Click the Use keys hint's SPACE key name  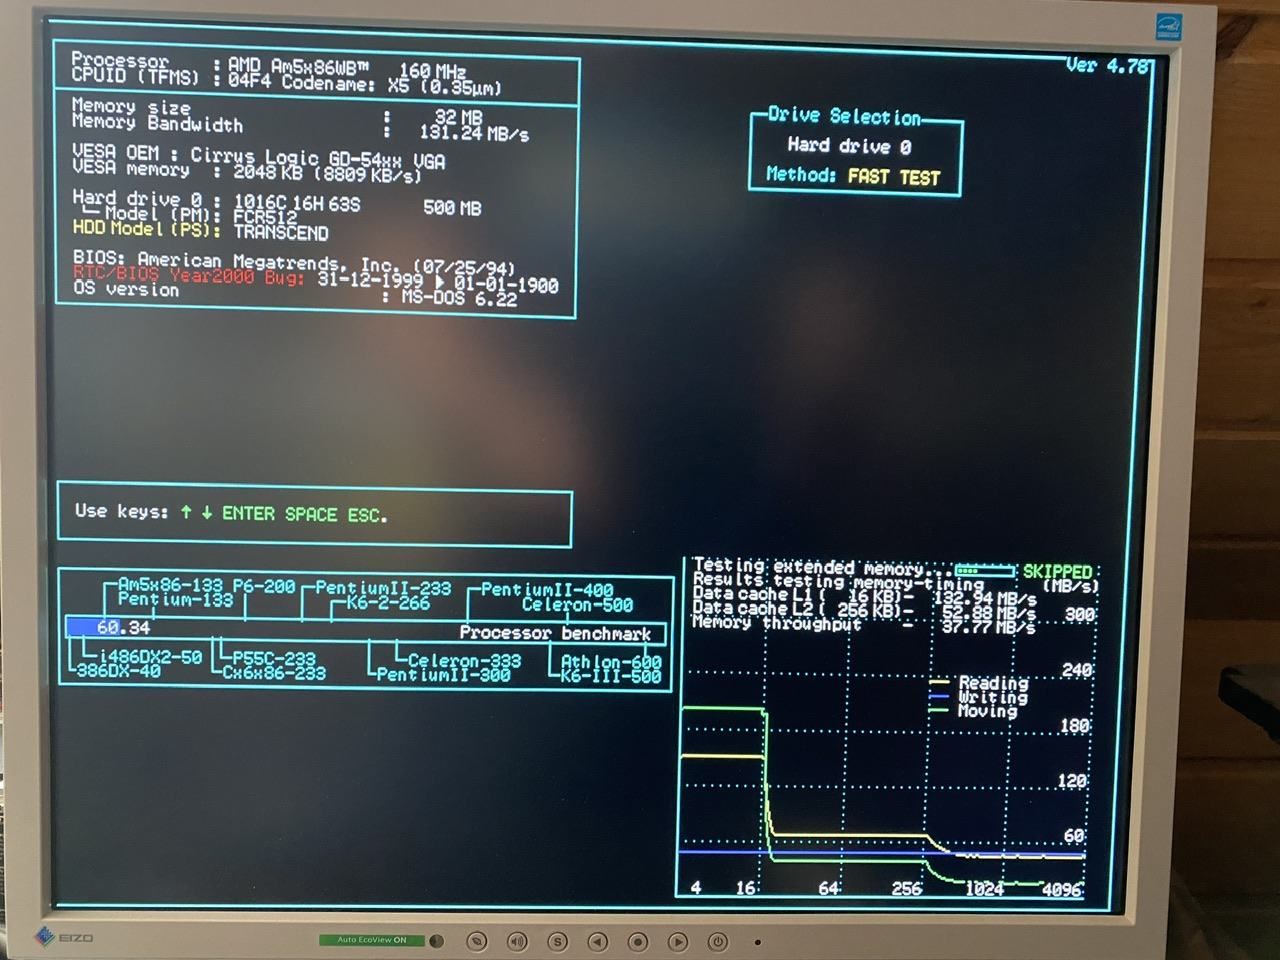coord(311,514)
